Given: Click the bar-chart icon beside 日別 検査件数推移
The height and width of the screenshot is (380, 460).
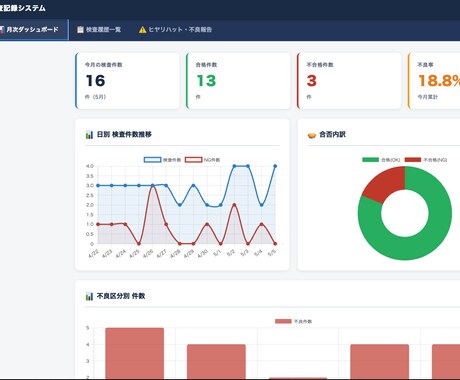Looking at the screenshot, I should click(x=89, y=135).
